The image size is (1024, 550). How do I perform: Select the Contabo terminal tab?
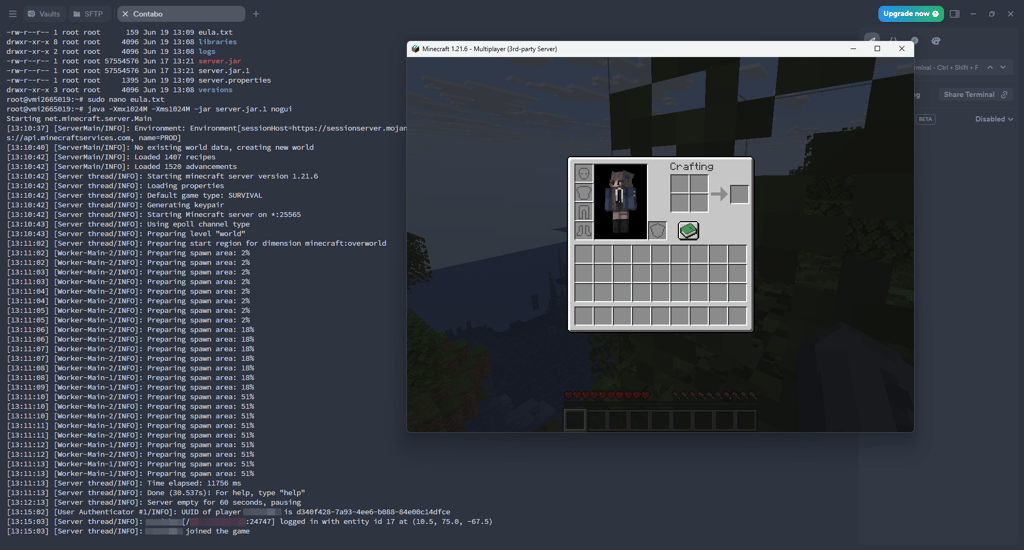tap(182, 14)
